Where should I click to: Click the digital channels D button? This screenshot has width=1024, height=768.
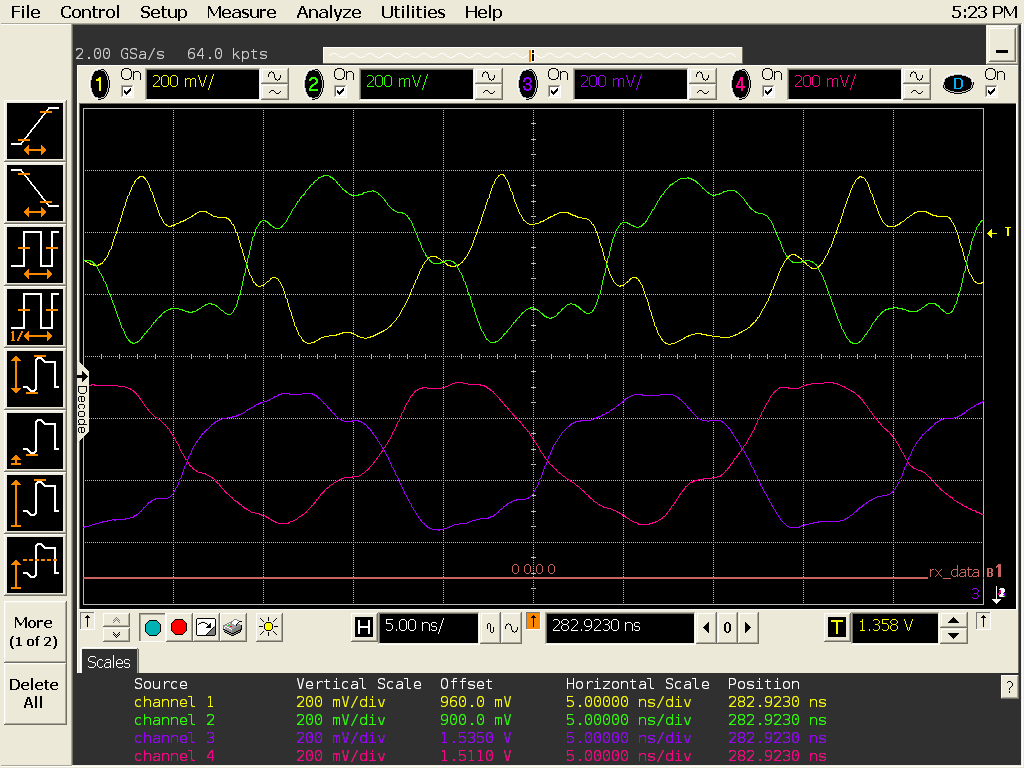[958, 84]
